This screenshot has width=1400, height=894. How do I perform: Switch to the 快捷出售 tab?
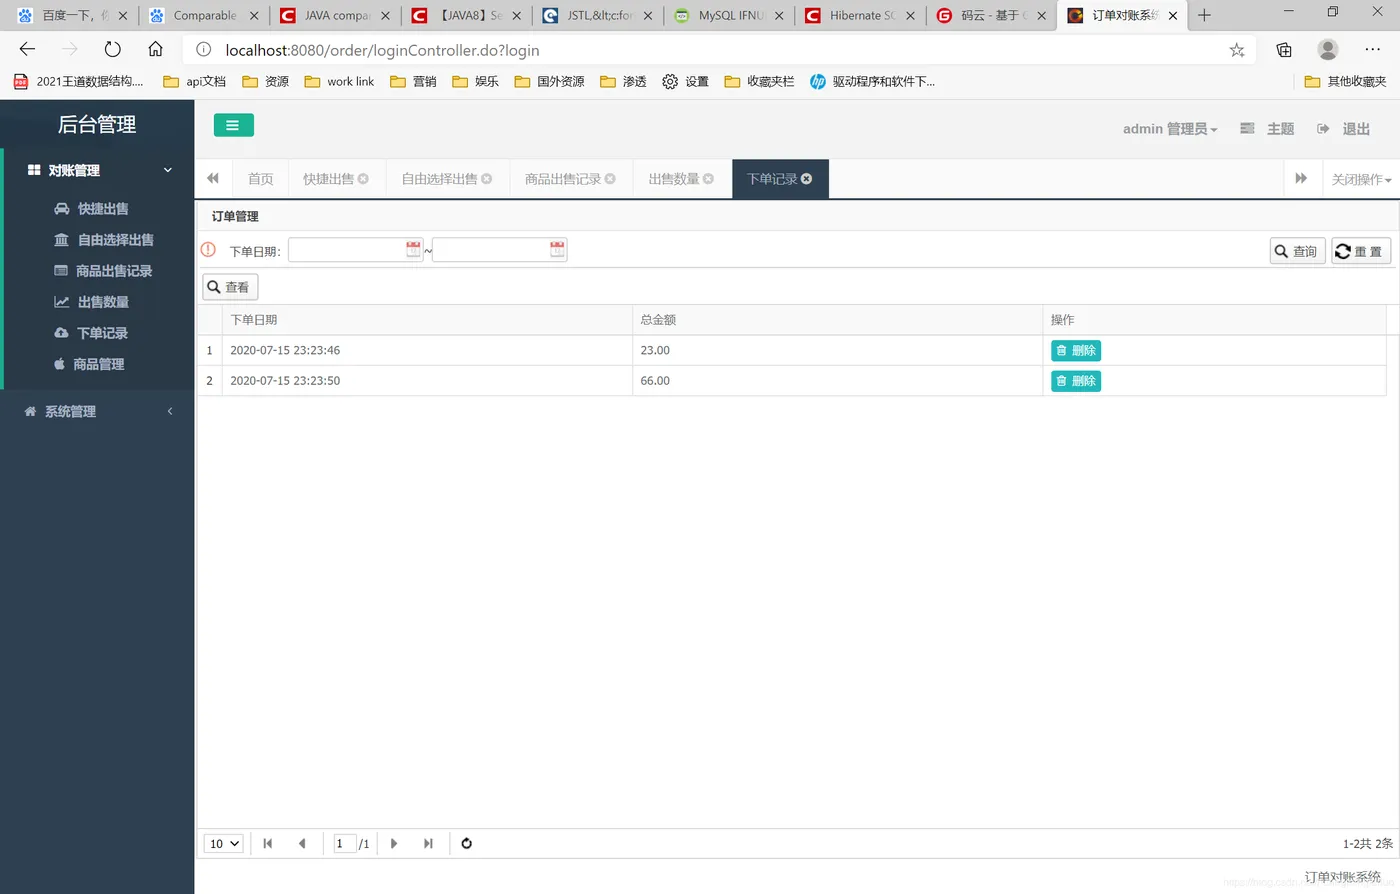335,179
